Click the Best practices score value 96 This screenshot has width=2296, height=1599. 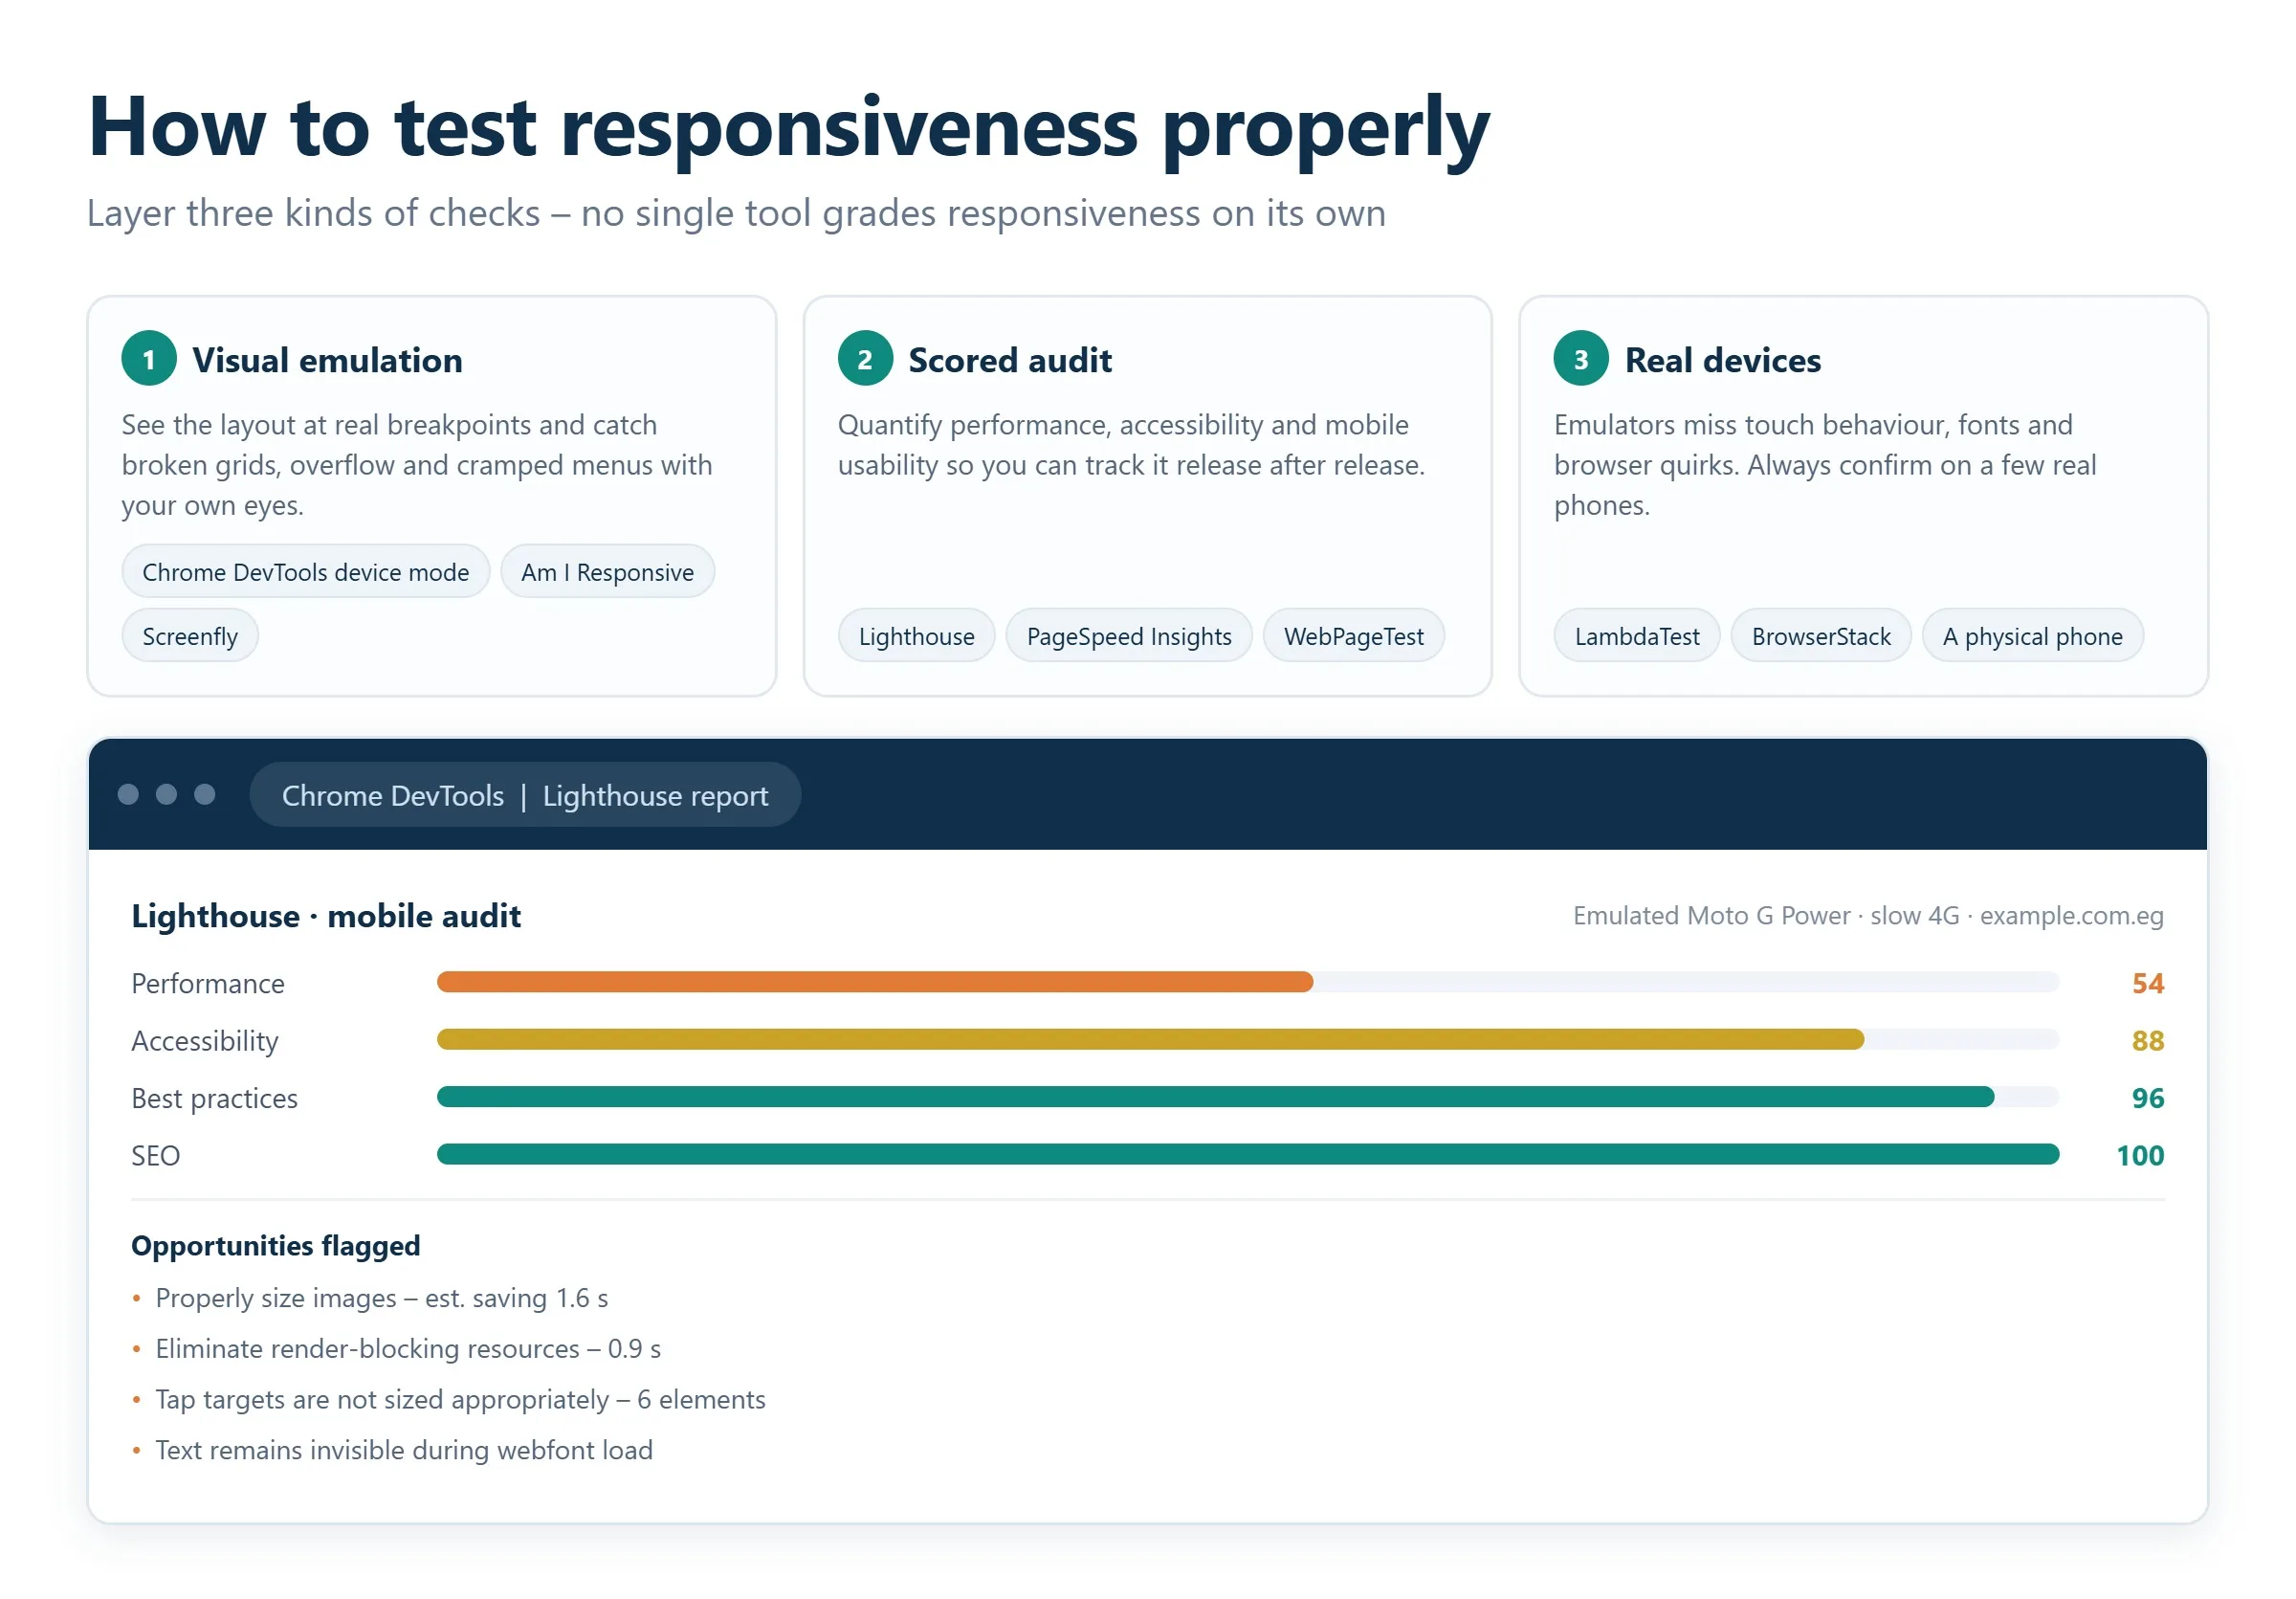(2147, 1098)
